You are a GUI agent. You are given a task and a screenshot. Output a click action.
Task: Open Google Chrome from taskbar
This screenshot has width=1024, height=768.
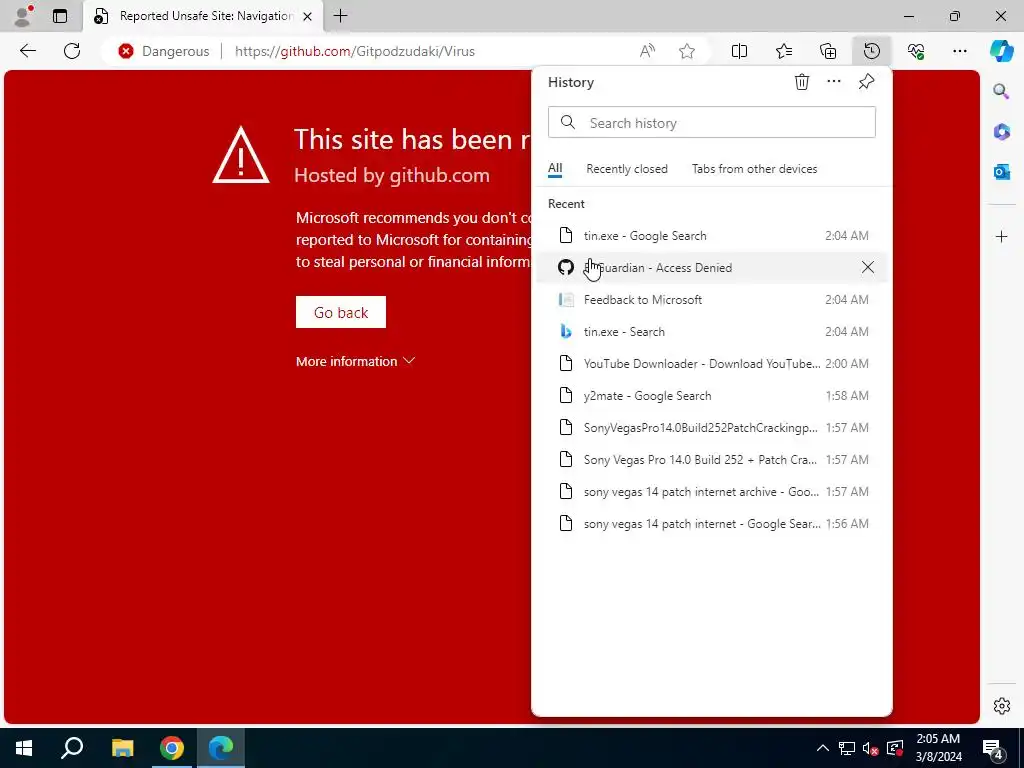pos(171,748)
